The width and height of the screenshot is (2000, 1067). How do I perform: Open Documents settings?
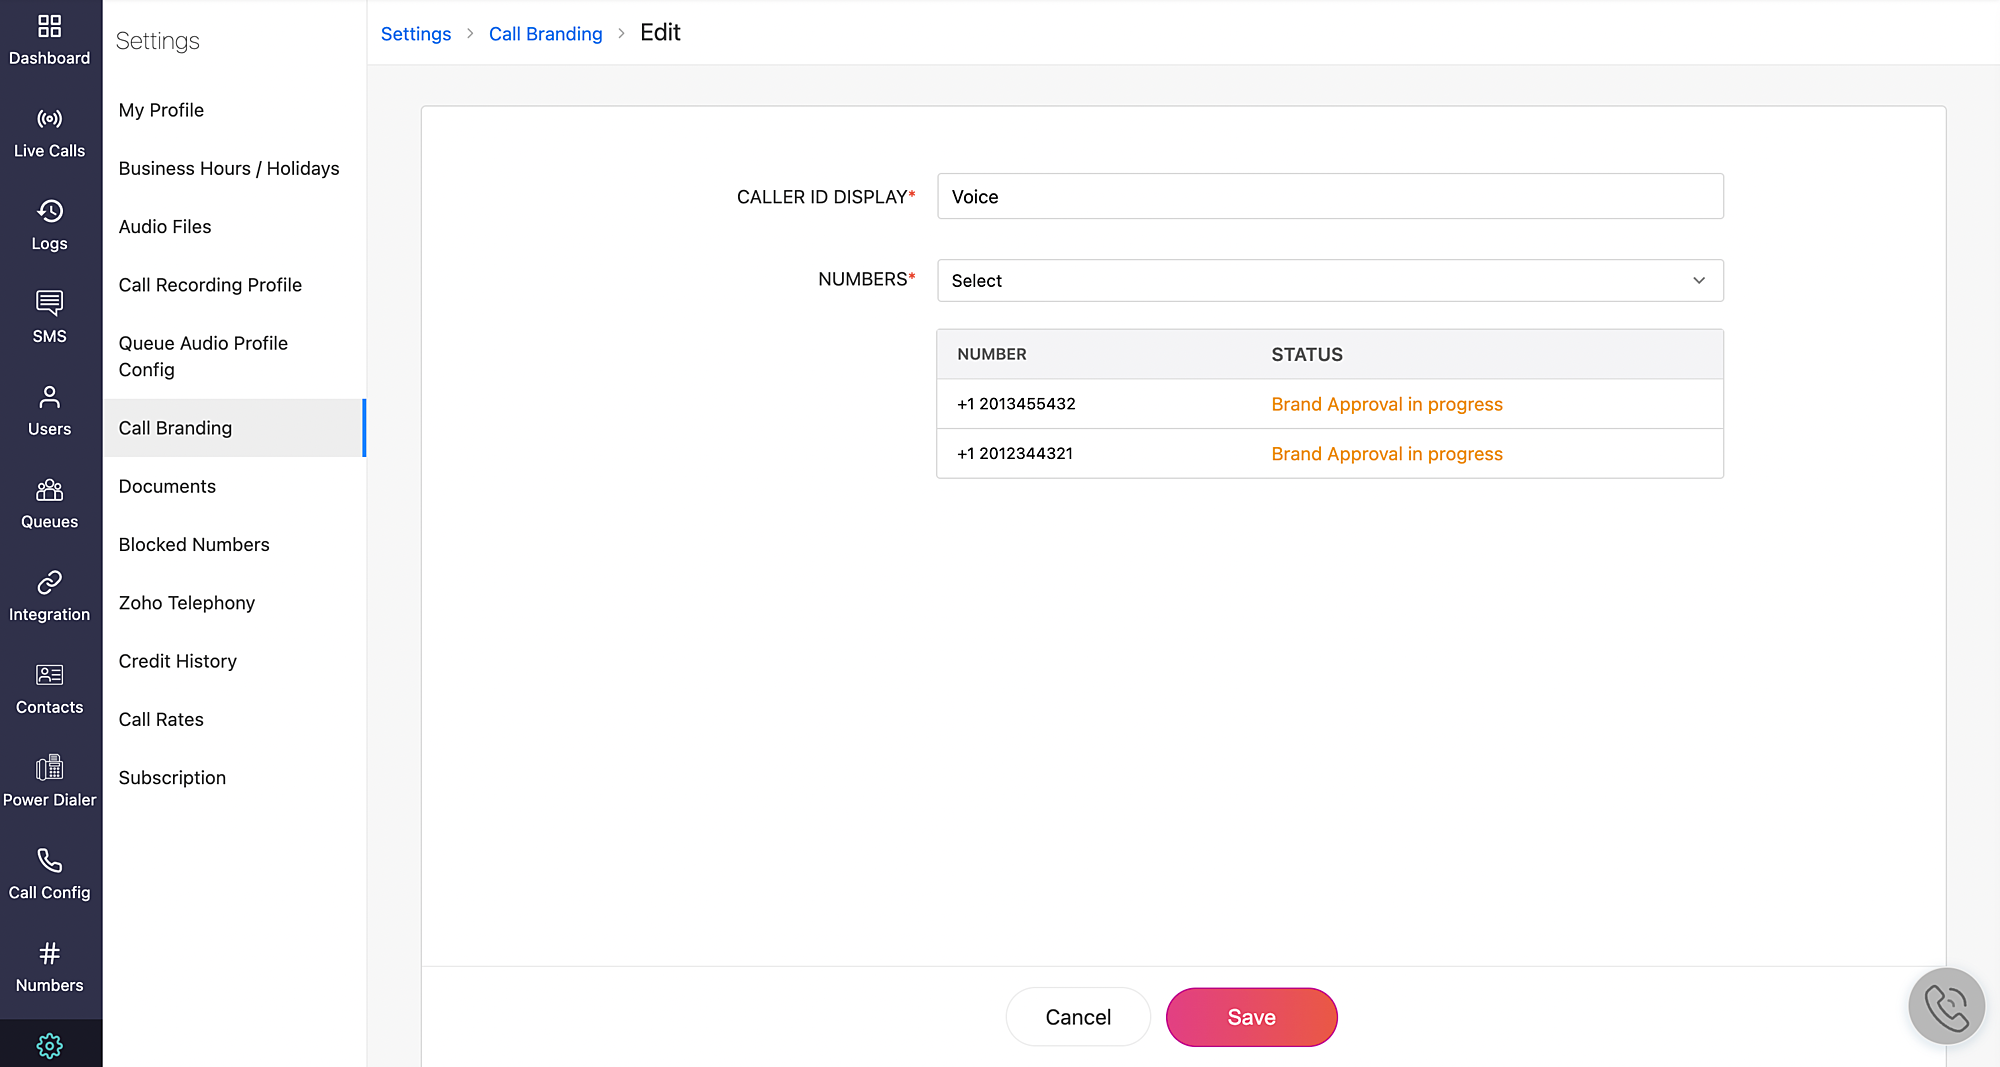point(167,486)
